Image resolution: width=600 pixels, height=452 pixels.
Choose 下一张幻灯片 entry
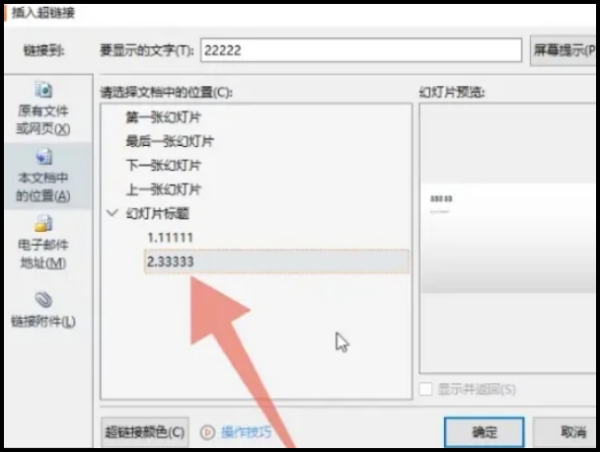163,165
